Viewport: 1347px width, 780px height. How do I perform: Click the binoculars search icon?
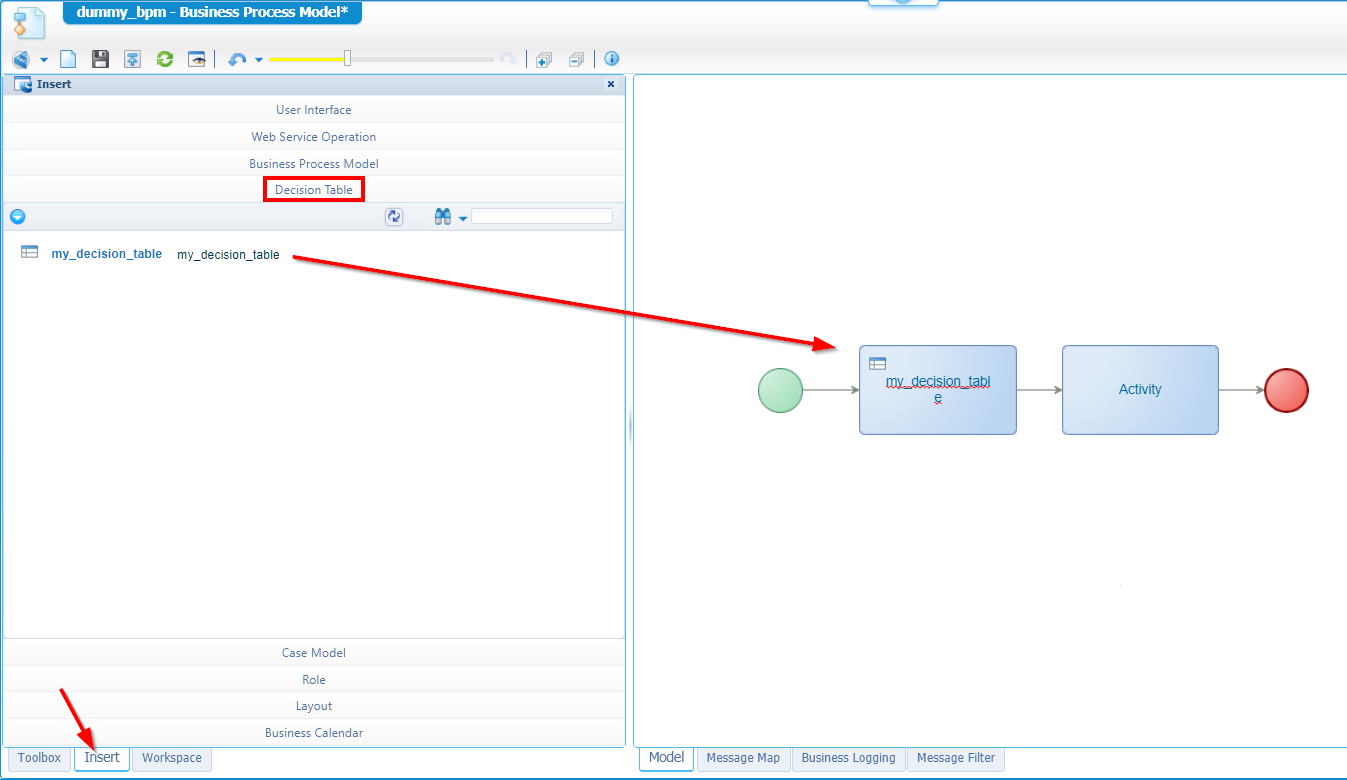pos(441,216)
